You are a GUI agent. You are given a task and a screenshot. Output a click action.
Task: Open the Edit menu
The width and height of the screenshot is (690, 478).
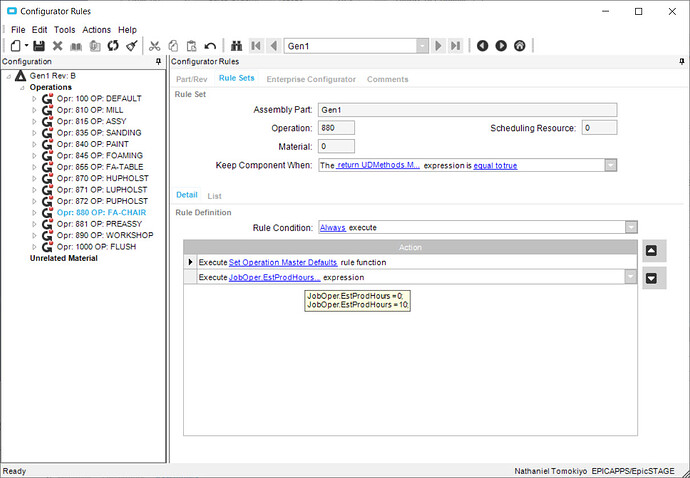click(39, 30)
